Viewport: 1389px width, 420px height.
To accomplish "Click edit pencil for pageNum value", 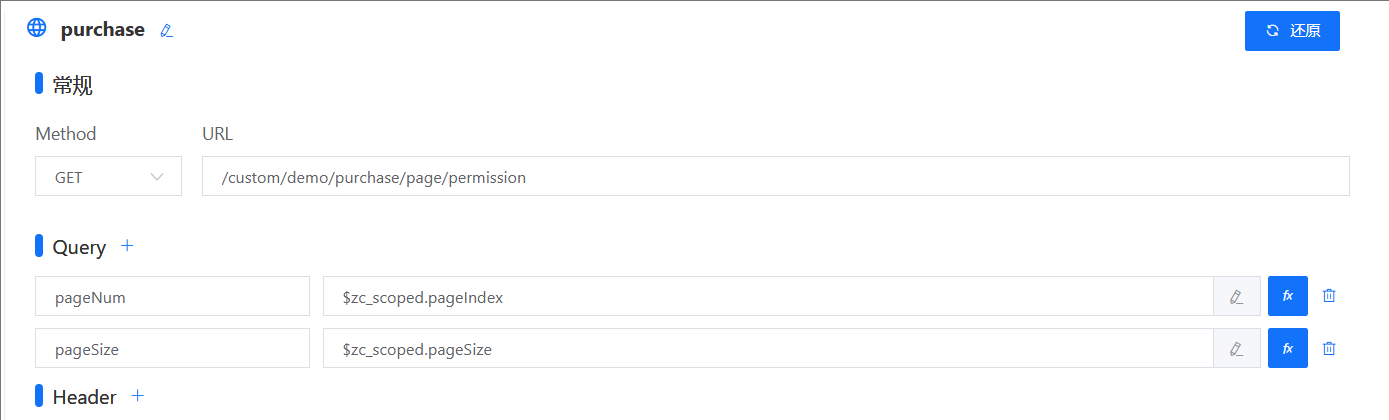I will click(1237, 296).
